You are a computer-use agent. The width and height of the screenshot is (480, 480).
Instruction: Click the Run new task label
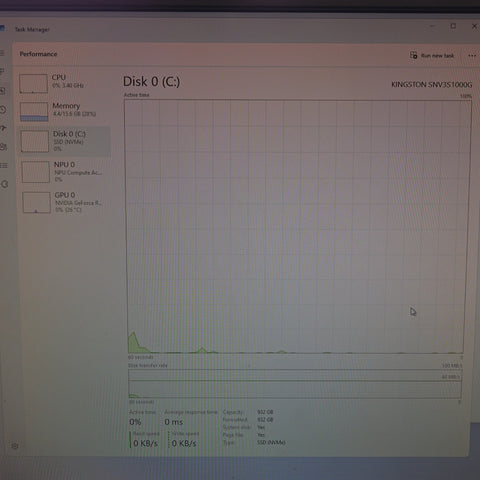(x=437, y=56)
